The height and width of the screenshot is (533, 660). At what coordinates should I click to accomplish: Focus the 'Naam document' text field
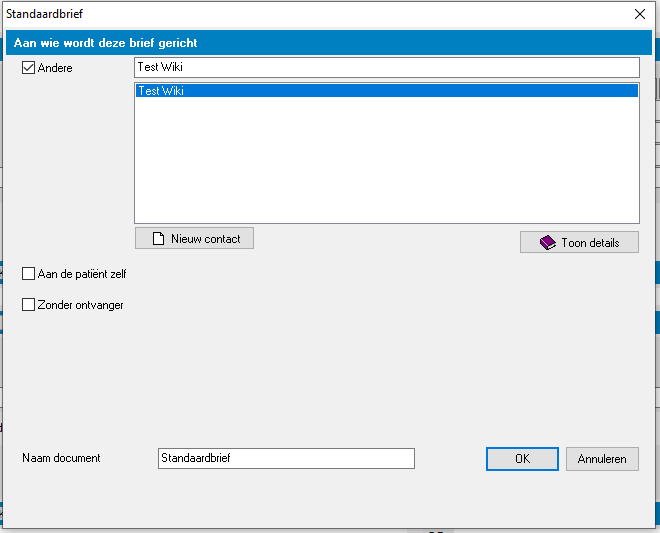click(x=286, y=458)
